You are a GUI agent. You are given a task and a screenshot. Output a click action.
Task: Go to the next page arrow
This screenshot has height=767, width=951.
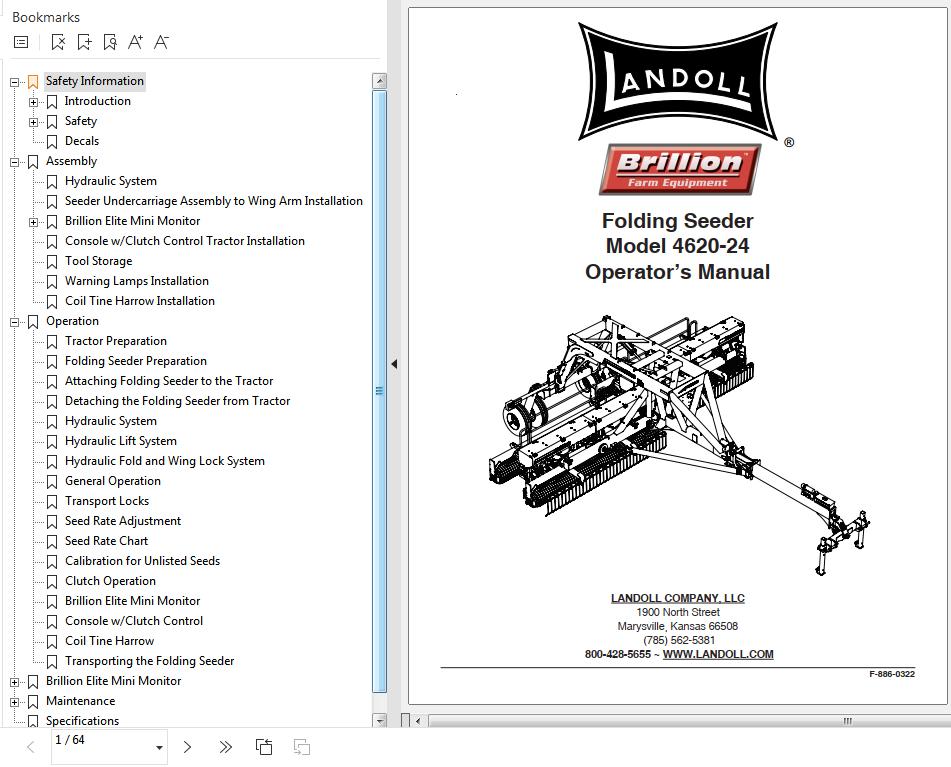[x=187, y=747]
